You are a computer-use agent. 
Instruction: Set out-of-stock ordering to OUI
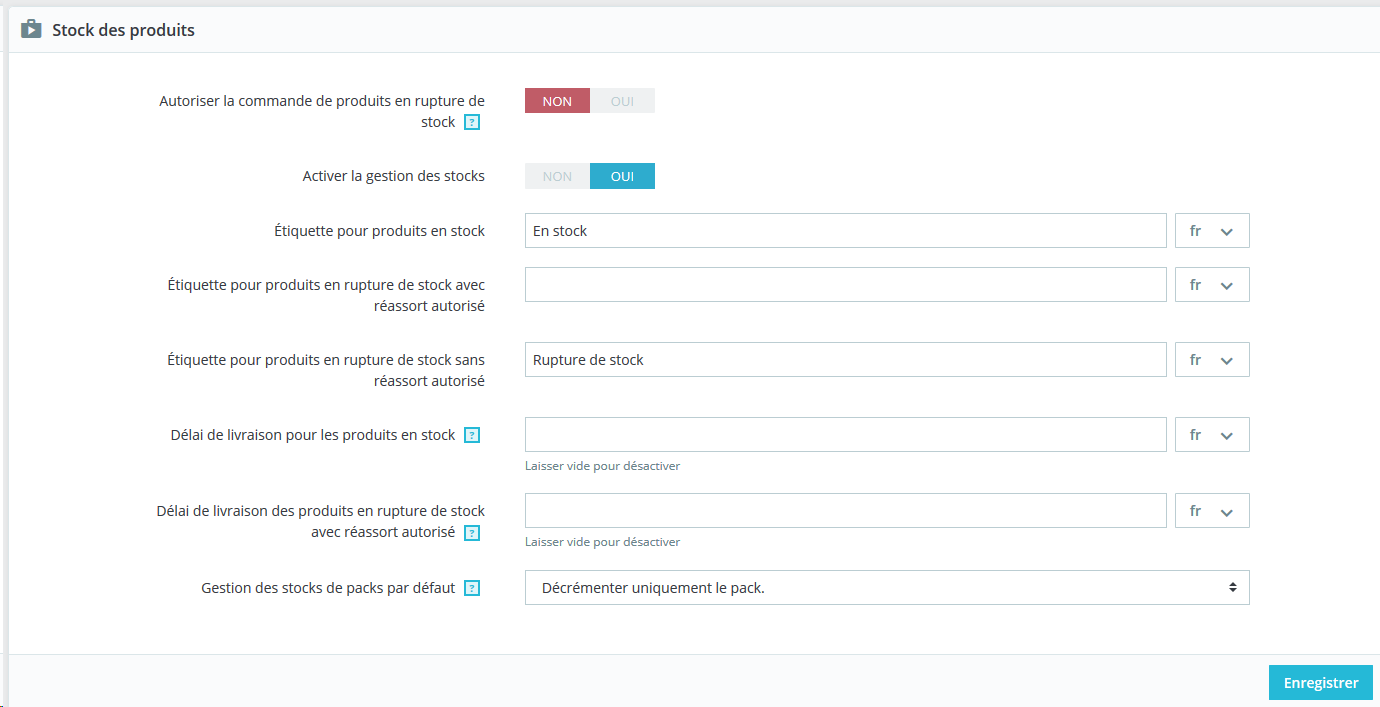coord(622,101)
